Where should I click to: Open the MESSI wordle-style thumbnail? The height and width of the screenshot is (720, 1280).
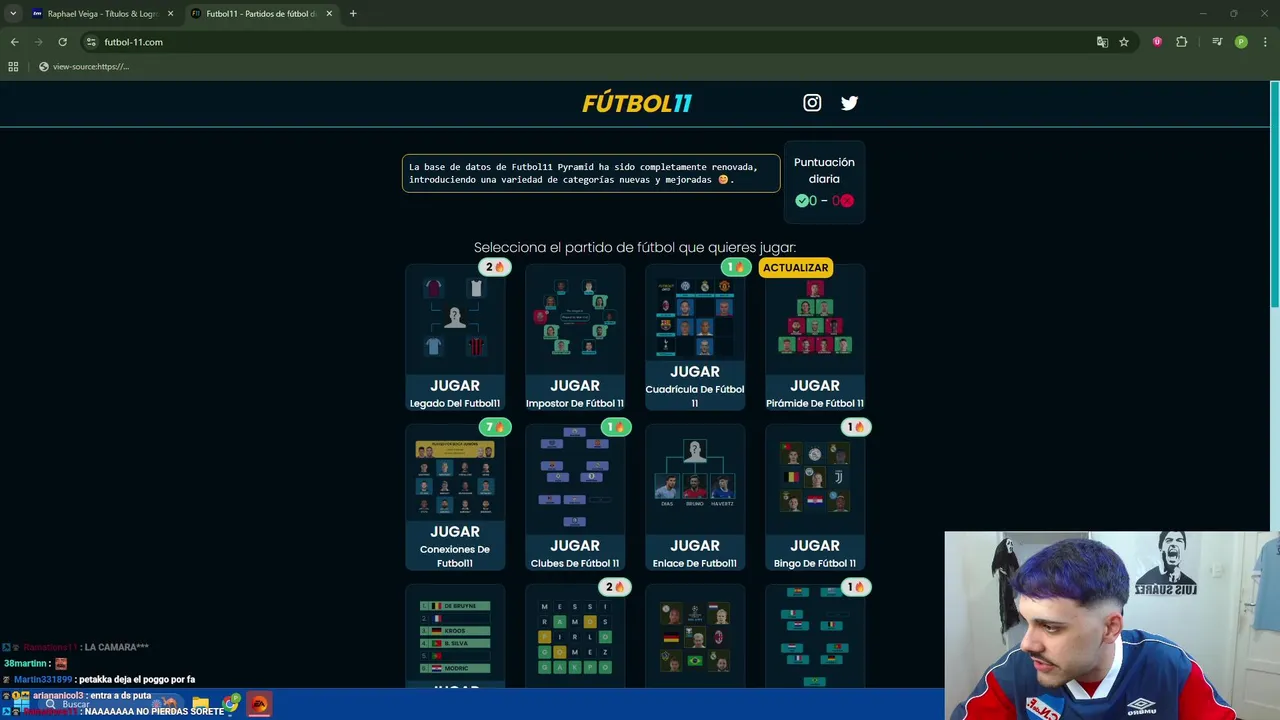pyautogui.click(x=575, y=637)
